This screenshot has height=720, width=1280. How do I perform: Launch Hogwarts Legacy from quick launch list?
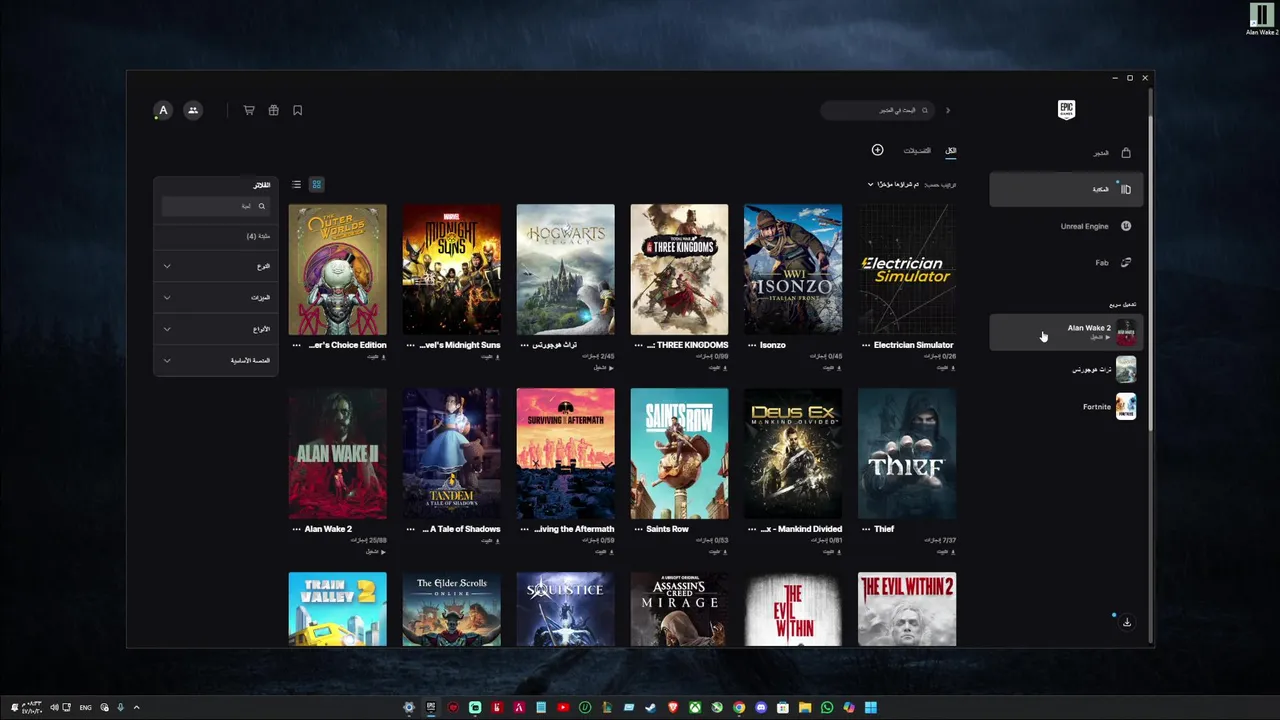coord(1066,369)
